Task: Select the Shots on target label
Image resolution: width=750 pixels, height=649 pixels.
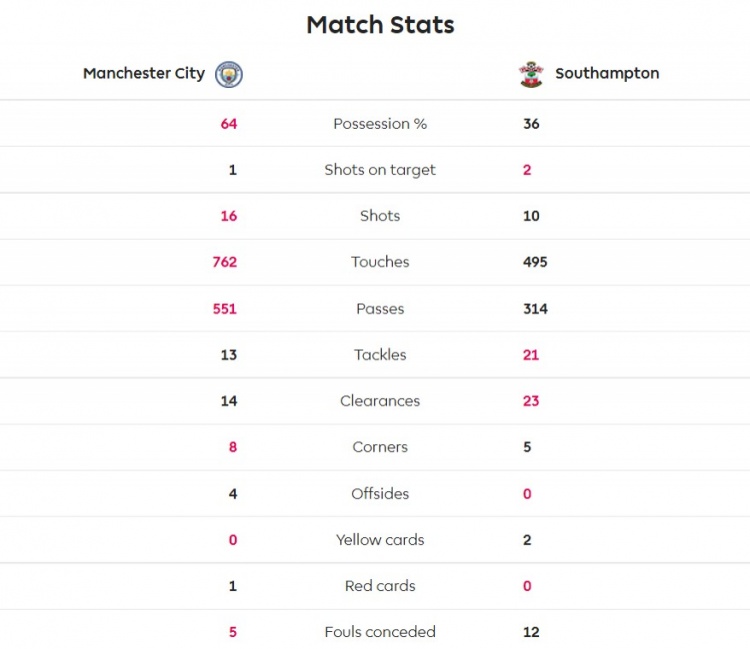Action: [380, 170]
